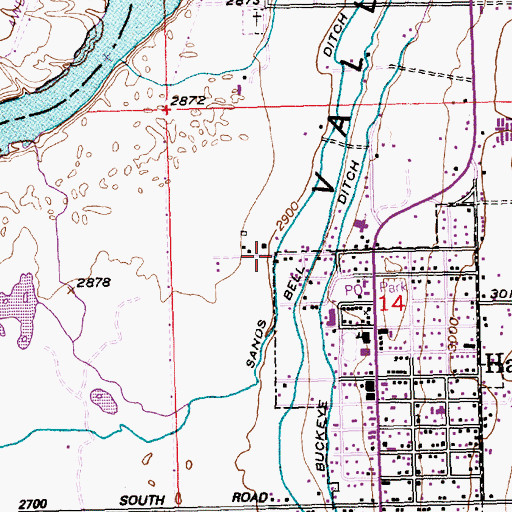Click the 2700 label at bottom edge
This screenshot has width=512, height=512.
[x=33, y=504]
